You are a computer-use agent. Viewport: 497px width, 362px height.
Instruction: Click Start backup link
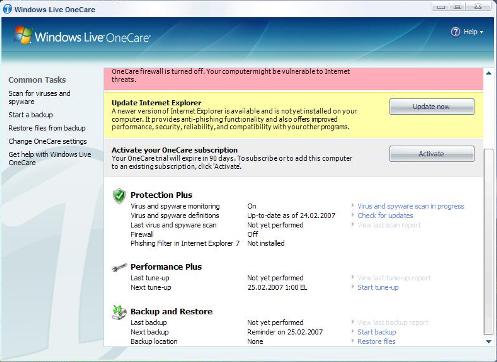click(x=377, y=332)
